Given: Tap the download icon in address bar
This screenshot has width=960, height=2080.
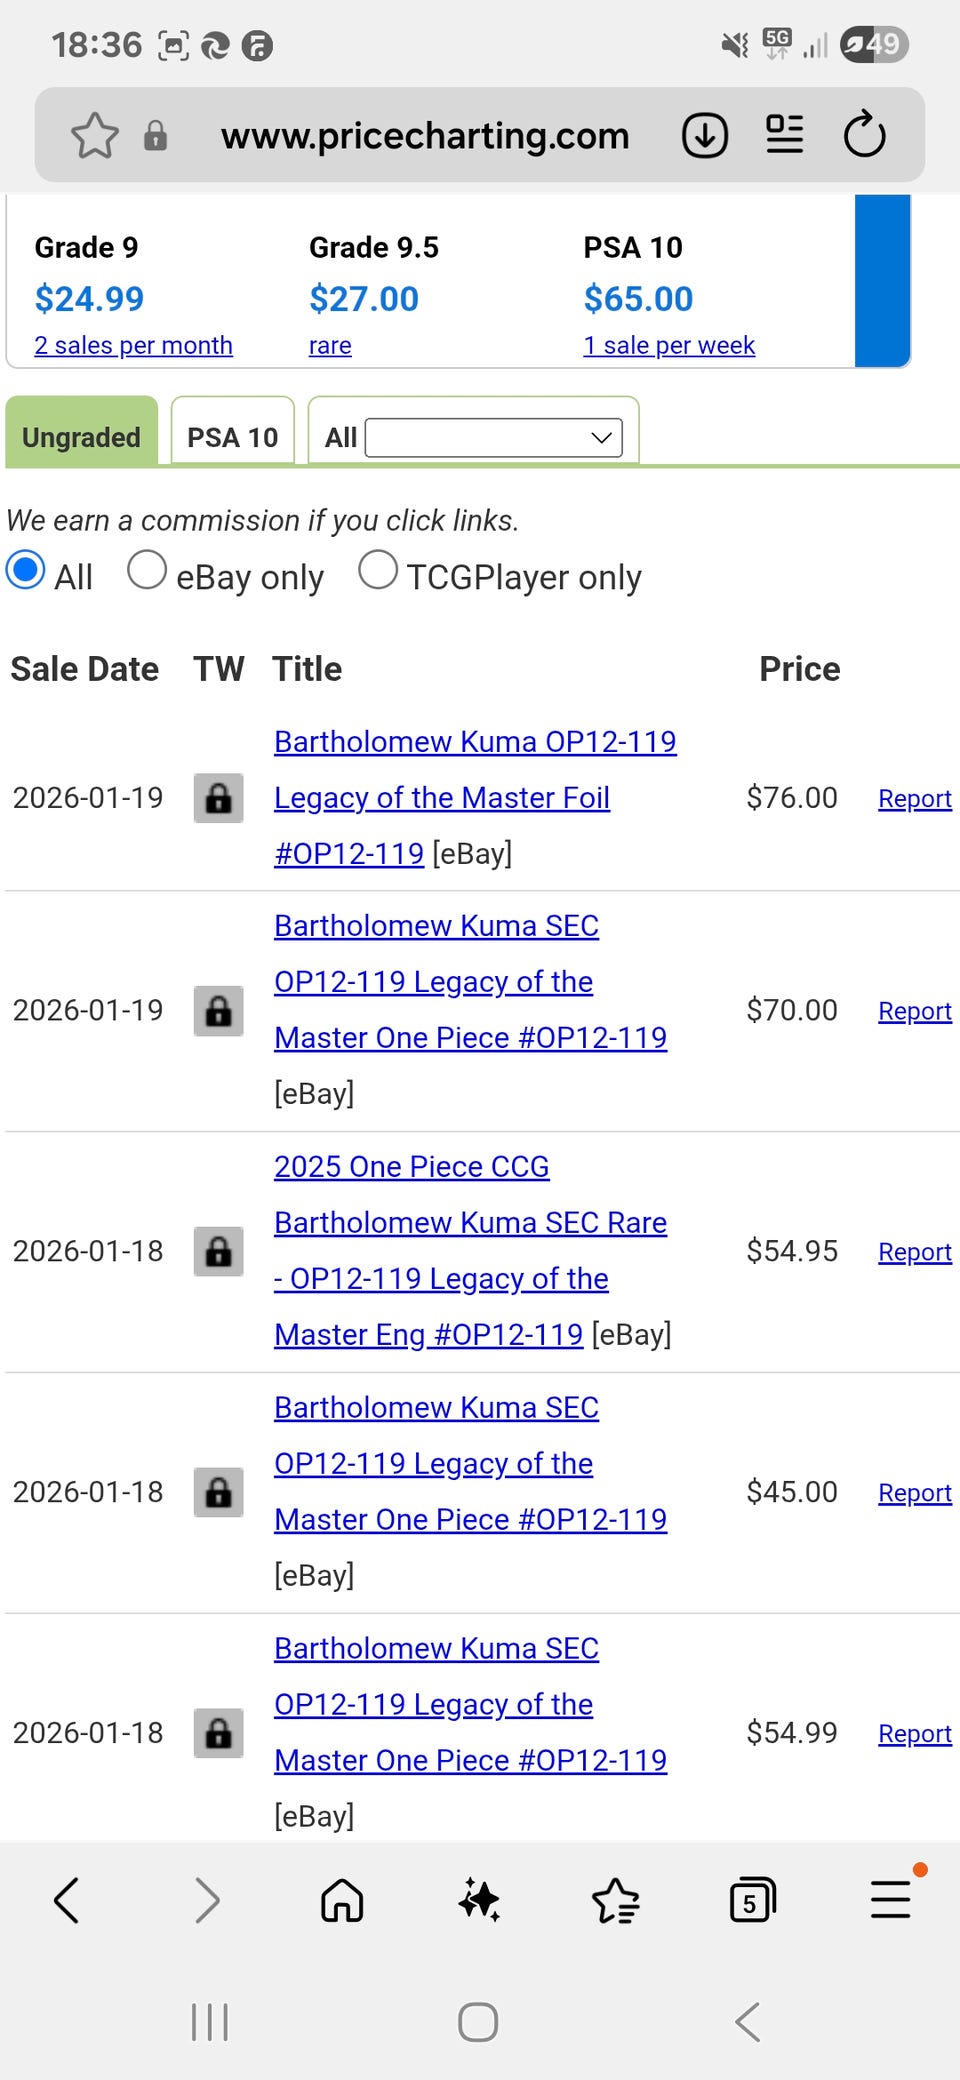Looking at the screenshot, I should [x=705, y=136].
